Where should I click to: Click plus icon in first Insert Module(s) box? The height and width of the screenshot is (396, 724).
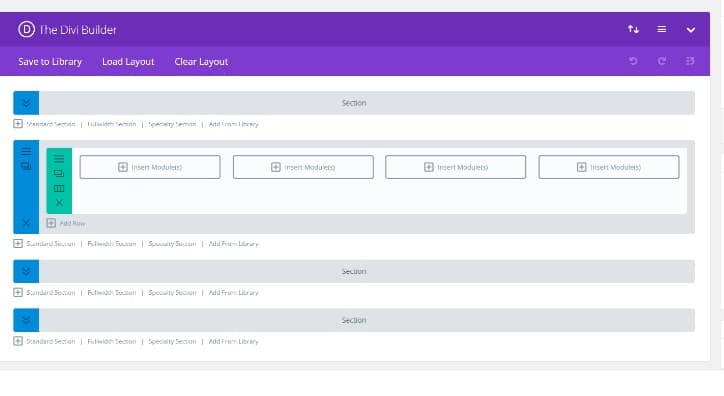coord(123,167)
